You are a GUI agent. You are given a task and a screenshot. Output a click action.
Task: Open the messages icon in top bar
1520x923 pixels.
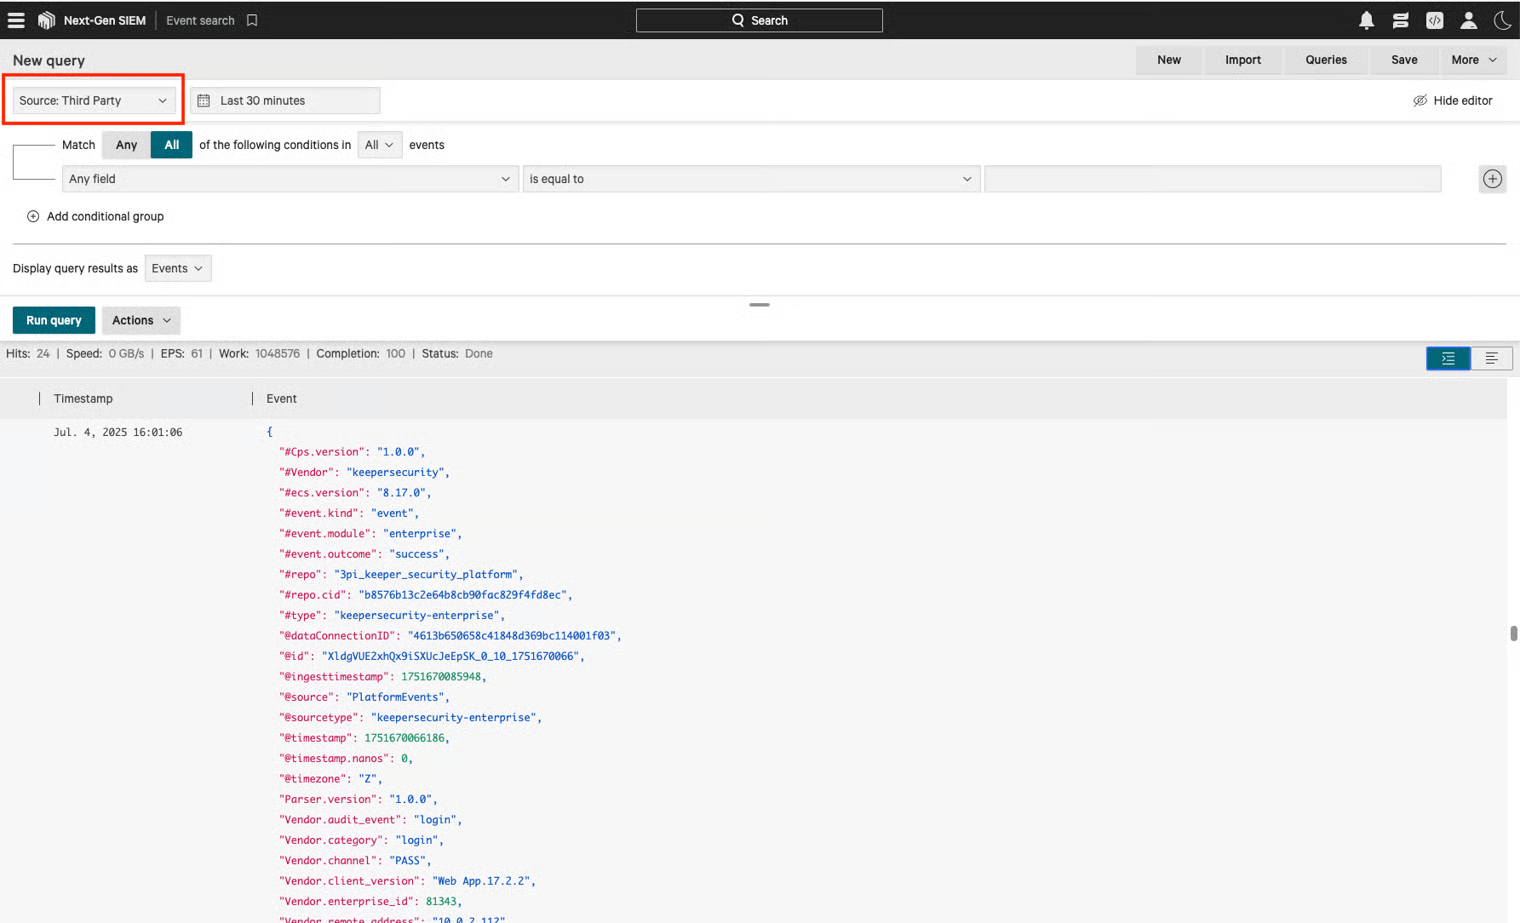(x=1400, y=20)
